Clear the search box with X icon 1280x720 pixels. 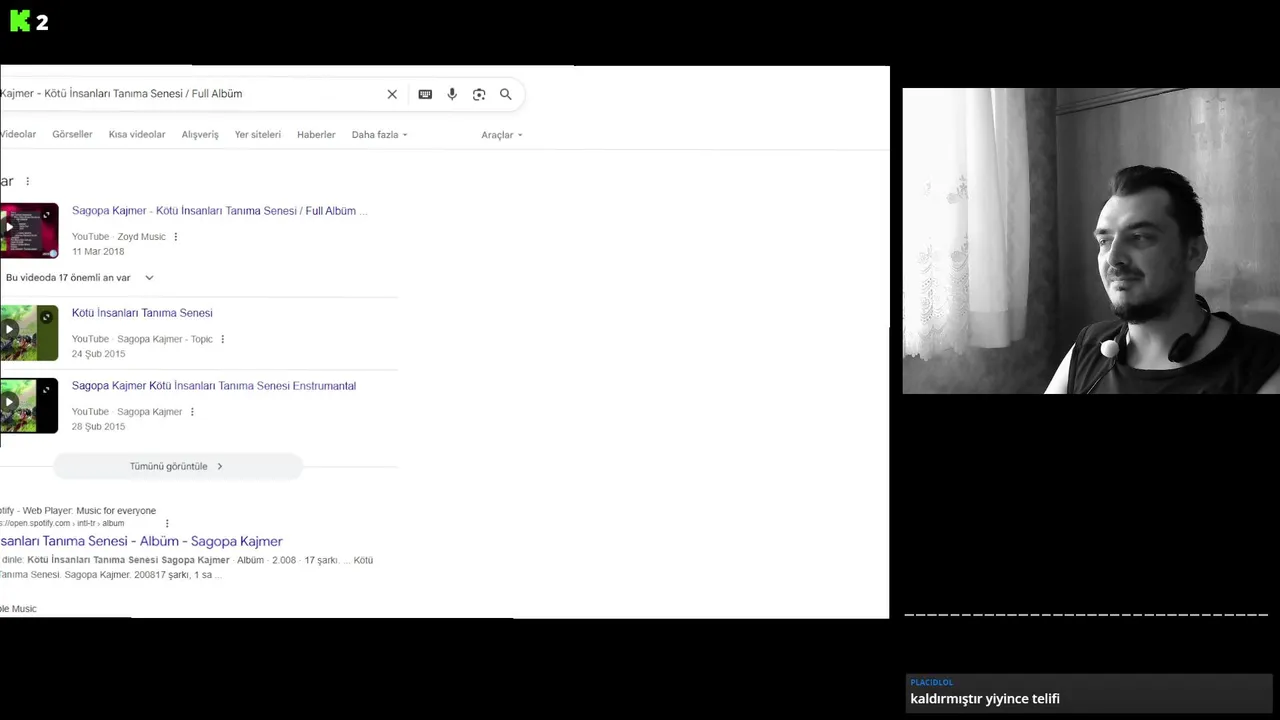[x=392, y=94]
